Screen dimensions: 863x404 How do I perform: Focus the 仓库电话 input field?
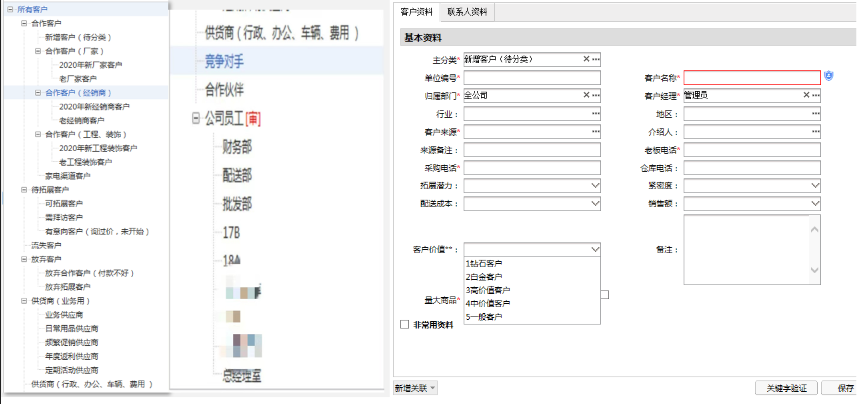(752, 168)
